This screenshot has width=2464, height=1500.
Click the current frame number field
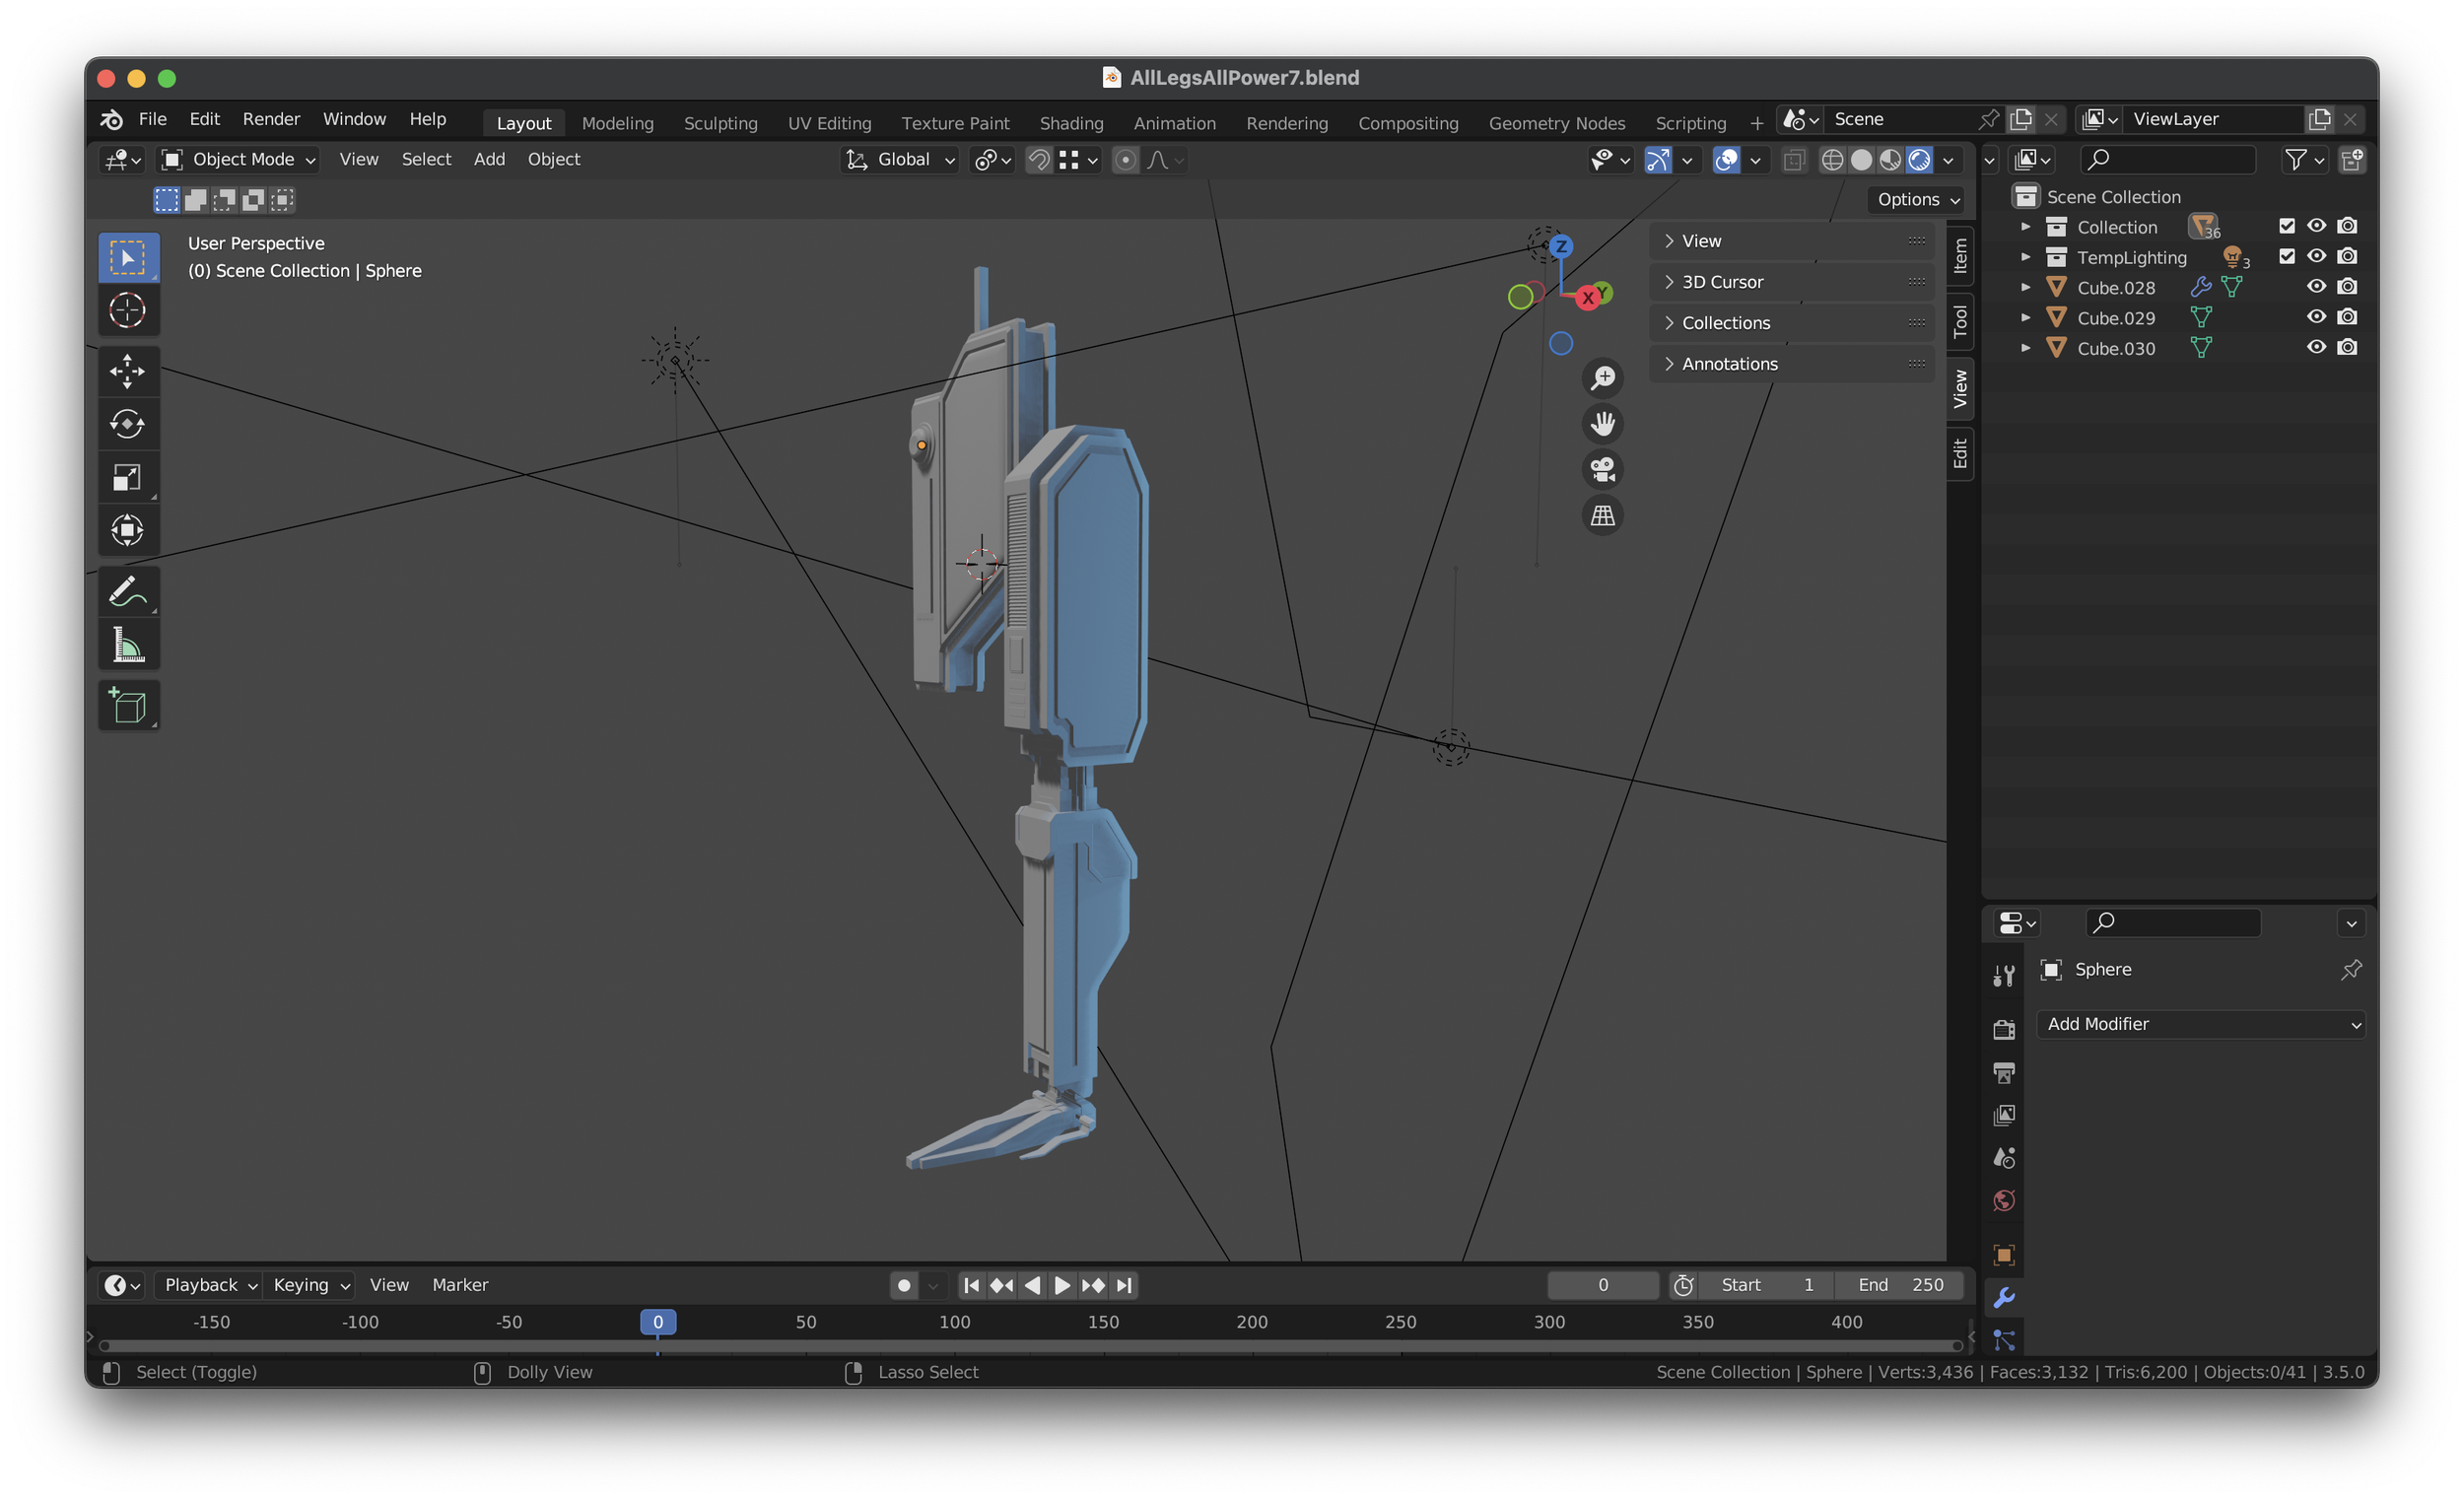1603,1285
